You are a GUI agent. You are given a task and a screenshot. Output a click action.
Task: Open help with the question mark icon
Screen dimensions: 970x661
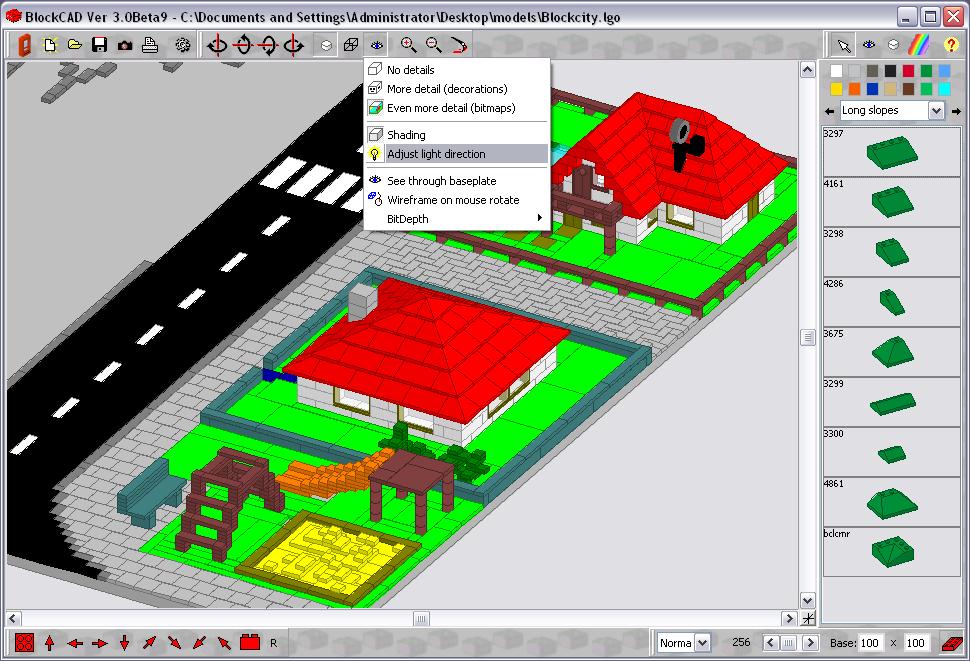(951, 45)
